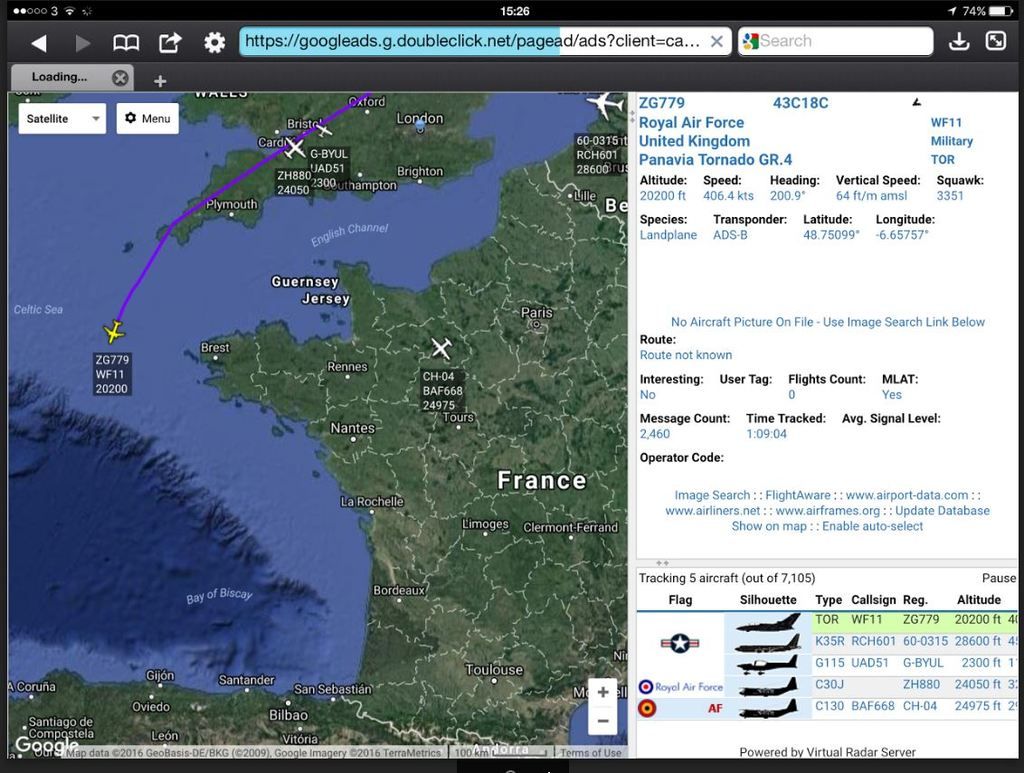Toggle fullscreen mode icon
This screenshot has height=773, width=1024.
(996, 41)
